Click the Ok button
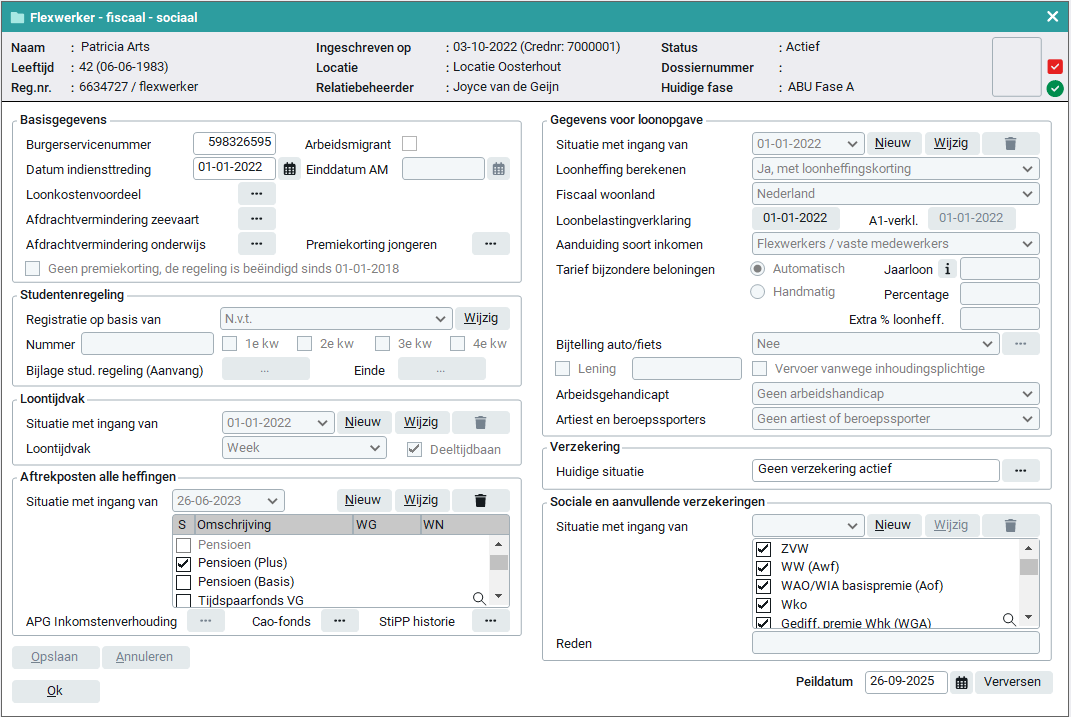 pyautogui.click(x=55, y=691)
